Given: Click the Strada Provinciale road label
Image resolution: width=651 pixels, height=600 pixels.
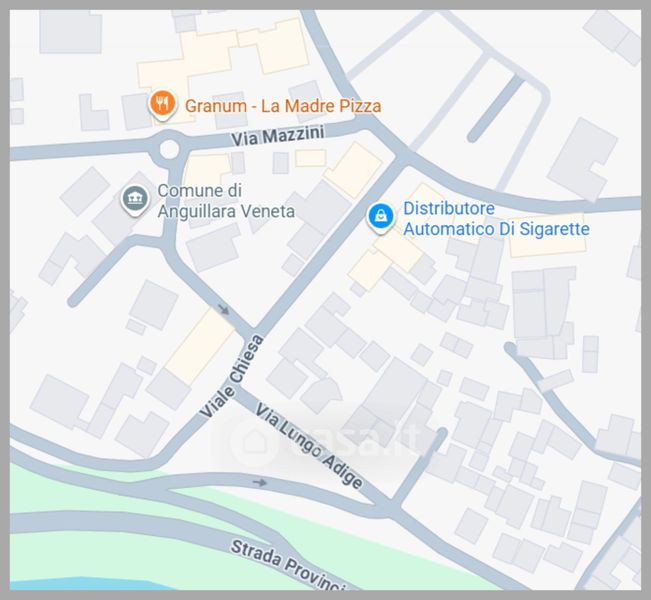Looking at the screenshot, I should [288, 564].
